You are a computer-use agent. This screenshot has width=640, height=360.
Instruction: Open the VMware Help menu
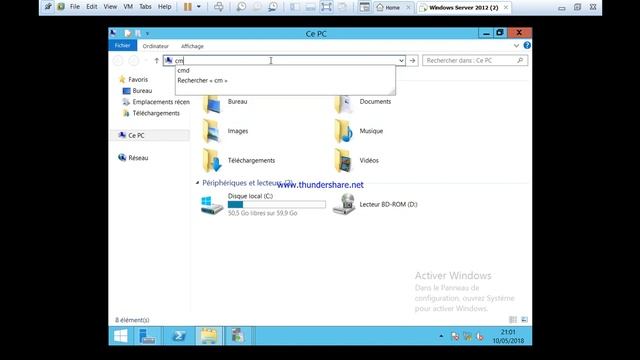164,7
